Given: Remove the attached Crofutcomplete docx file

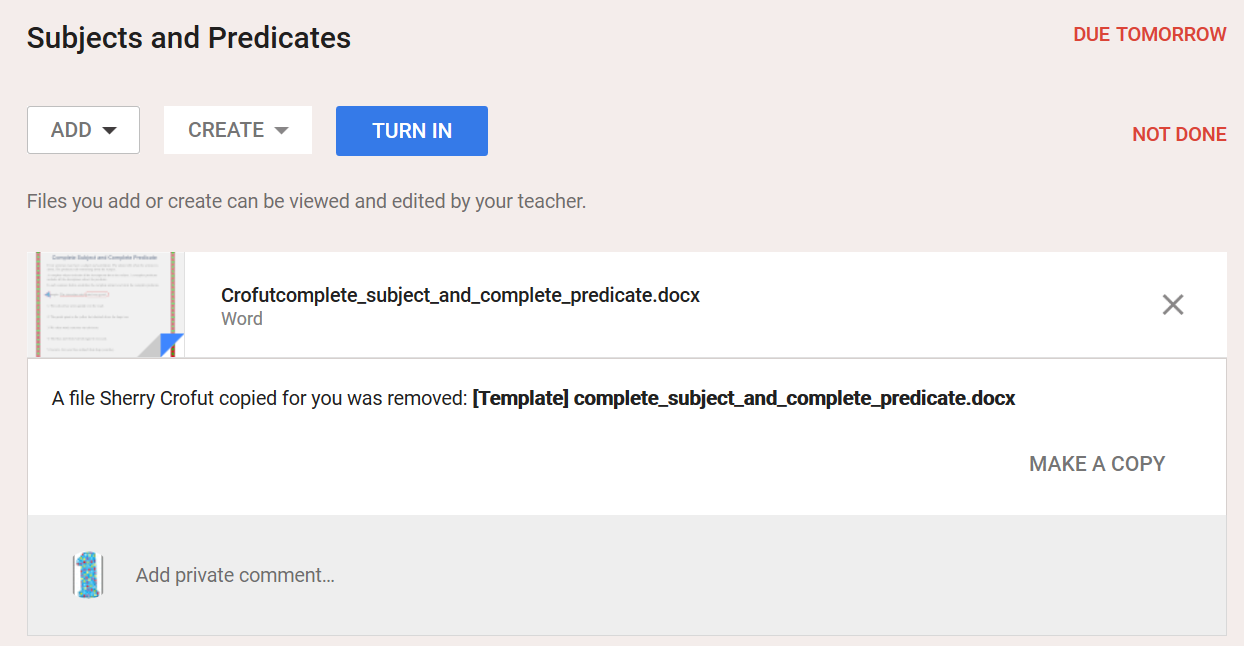Looking at the screenshot, I should tap(1173, 305).
